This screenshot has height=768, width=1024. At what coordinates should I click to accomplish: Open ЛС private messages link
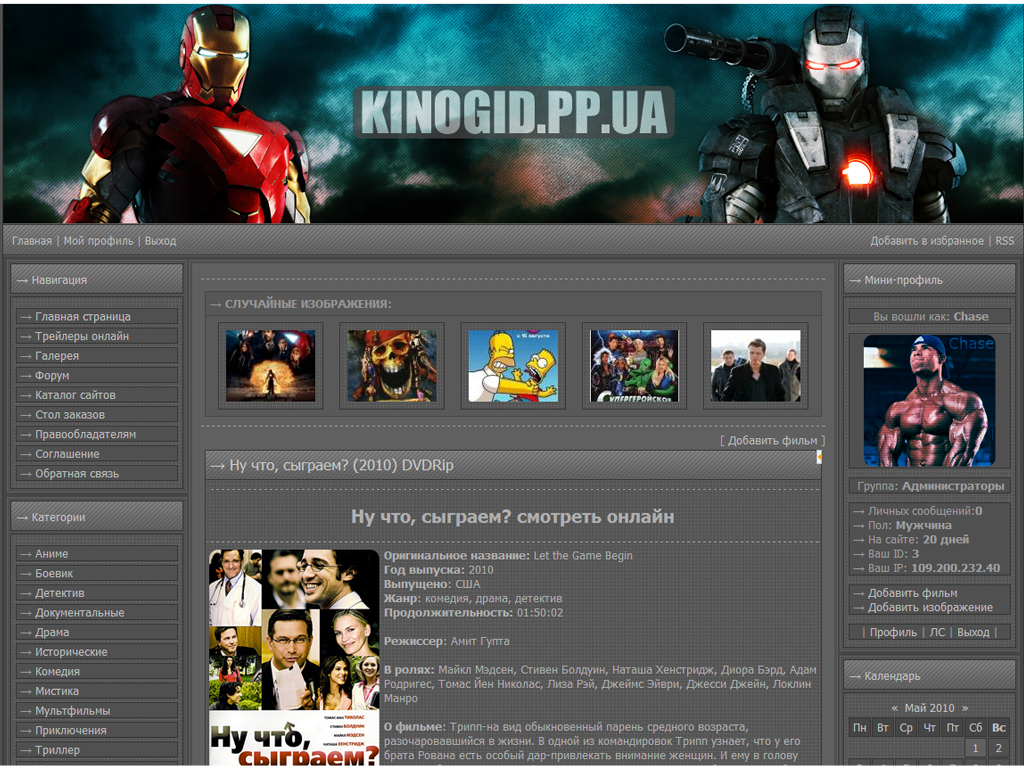click(937, 632)
